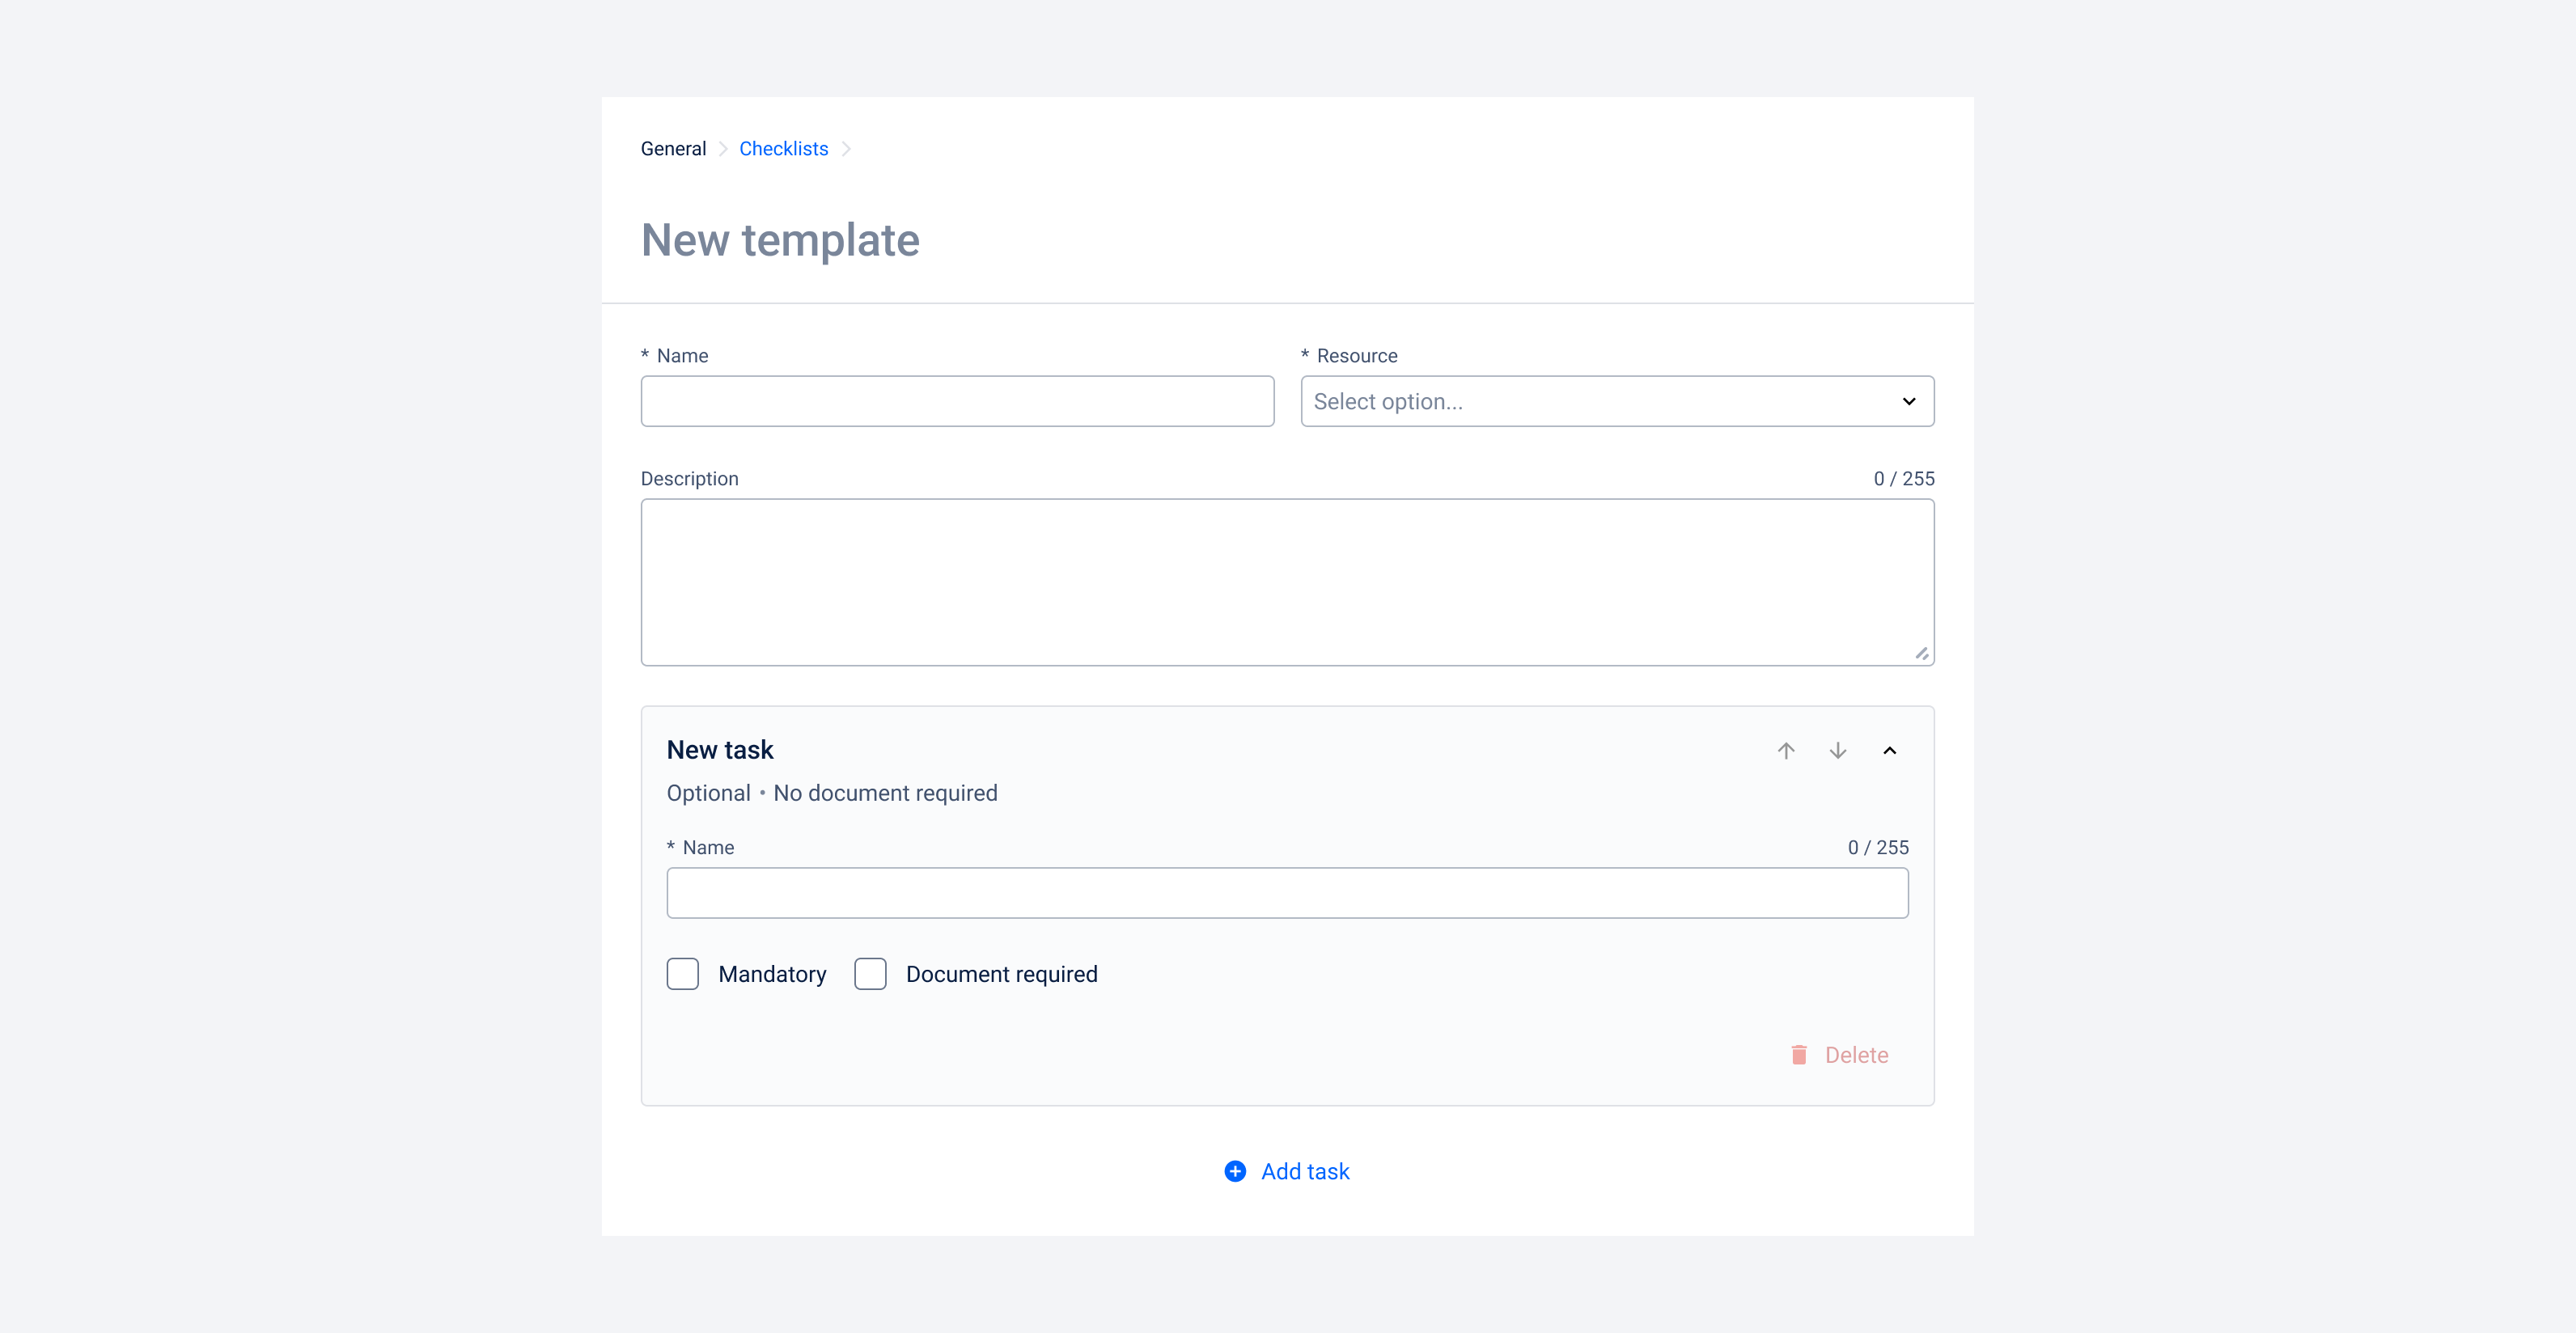Screen dimensions: 2576x1333
Task: Click the Mandatory label text
Action: (772, 974)
